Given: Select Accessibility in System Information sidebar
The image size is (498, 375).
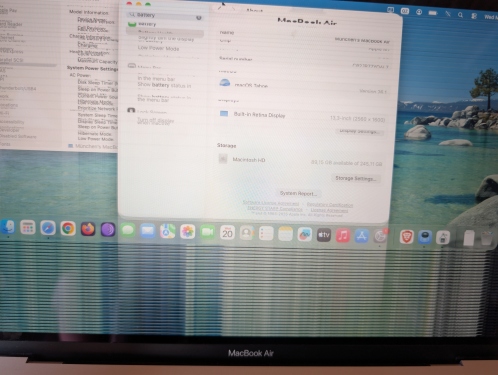Looking at the screenshot, I should (12, 122).
